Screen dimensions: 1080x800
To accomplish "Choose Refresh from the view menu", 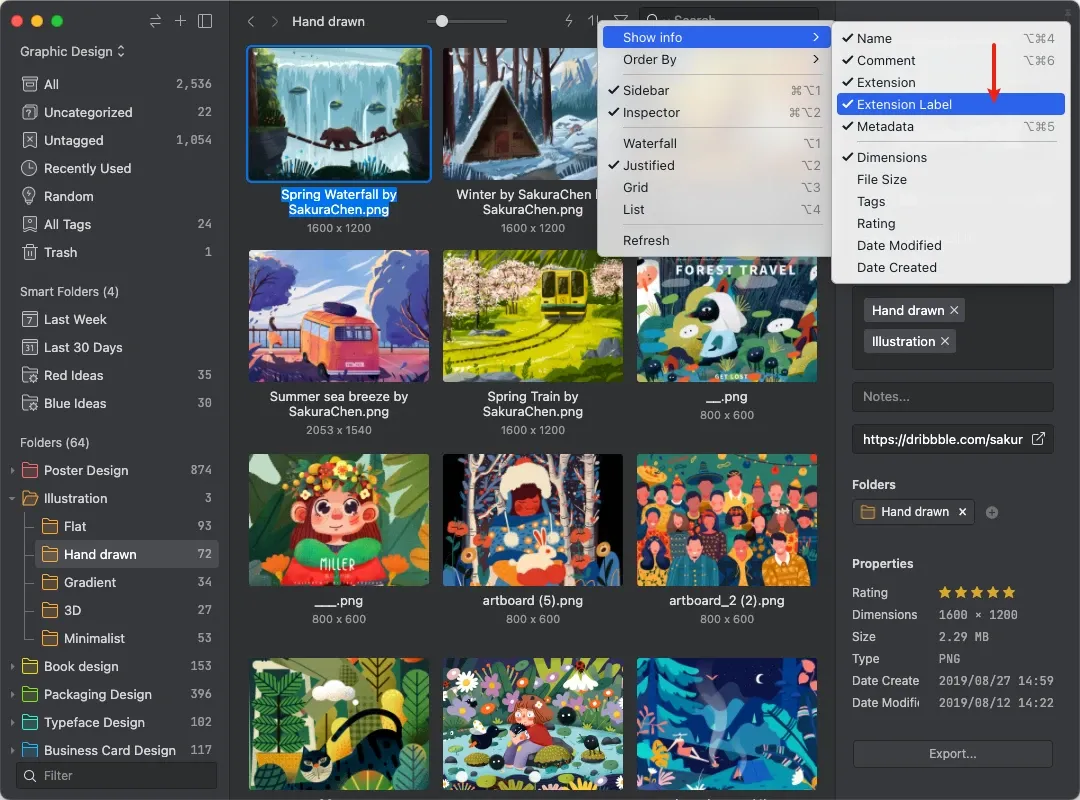I will point(714,240).
